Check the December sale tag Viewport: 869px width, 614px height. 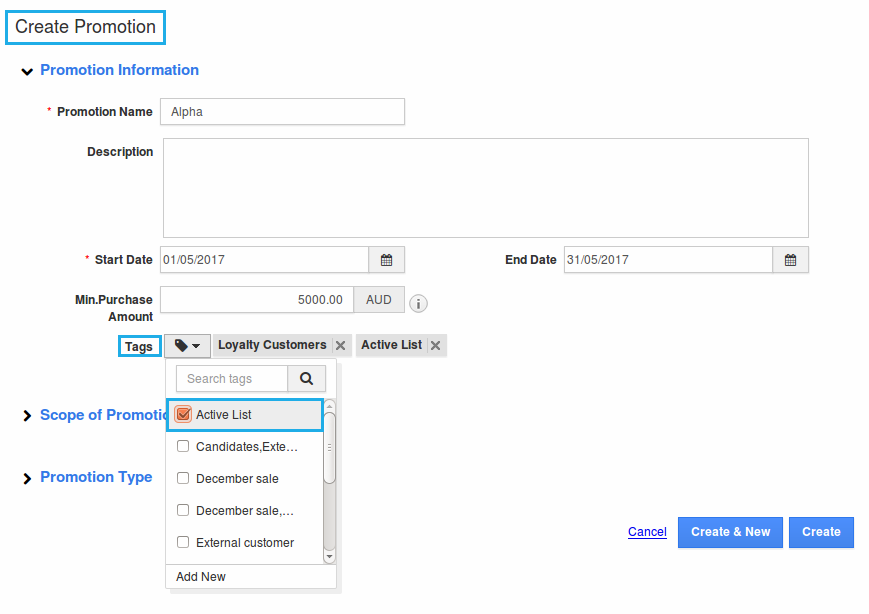click(x=183, y=478)
